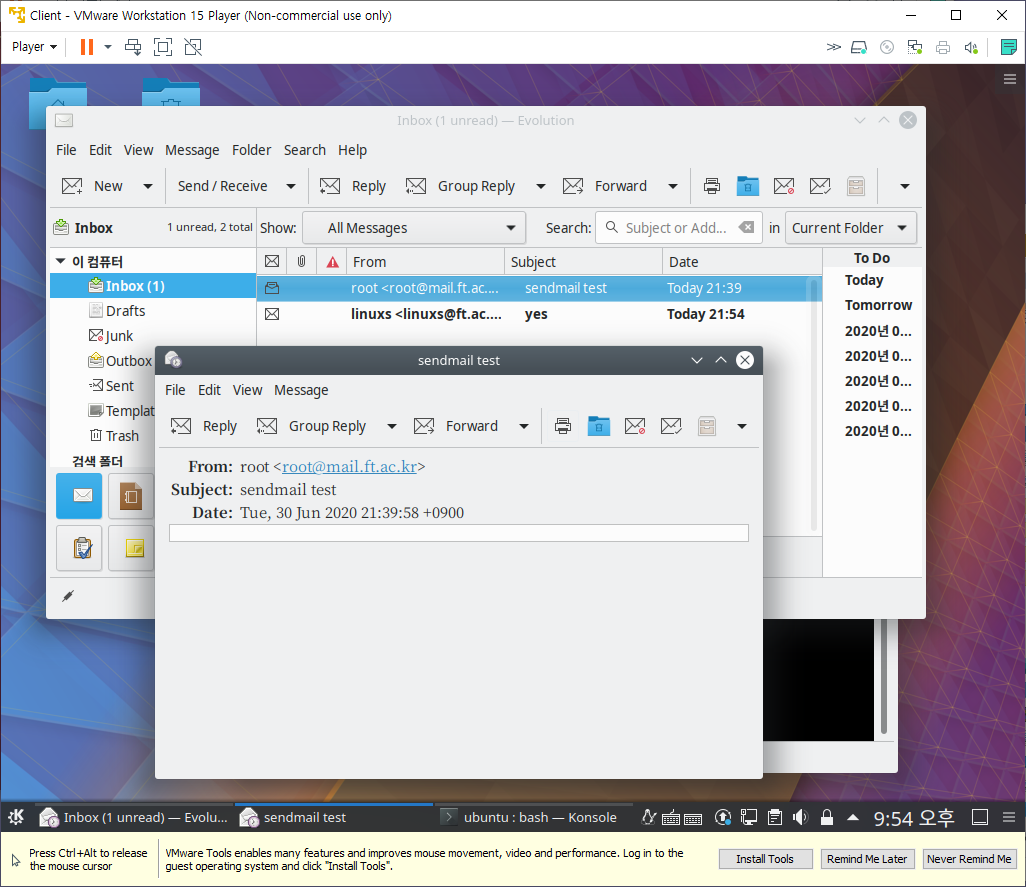Open the File menu in the Inbox window
The height and width of the screenshot is (887, 1026).
[66, 150]
